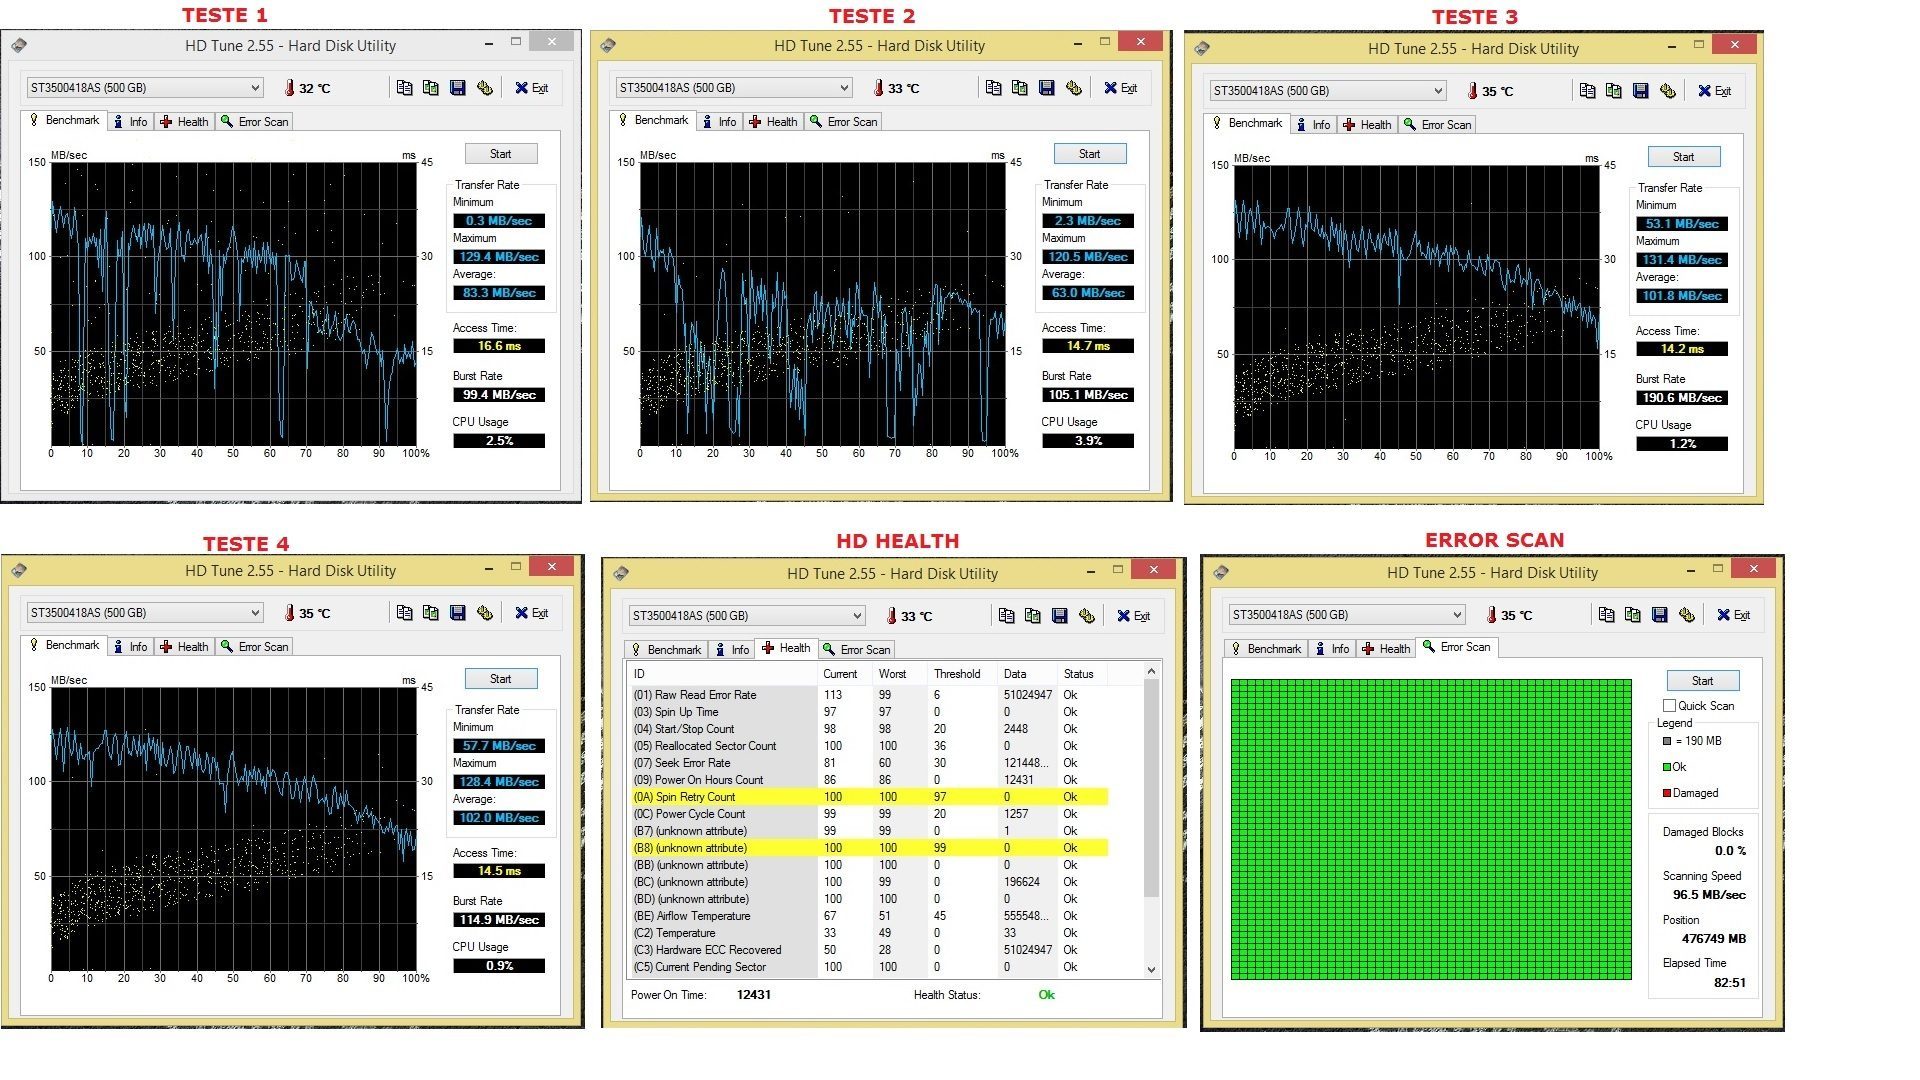Screen dimensions: 1920x1080
Task: Select the highlighted '(0A) Spin Retry Count' row
Action: [868, 797]
